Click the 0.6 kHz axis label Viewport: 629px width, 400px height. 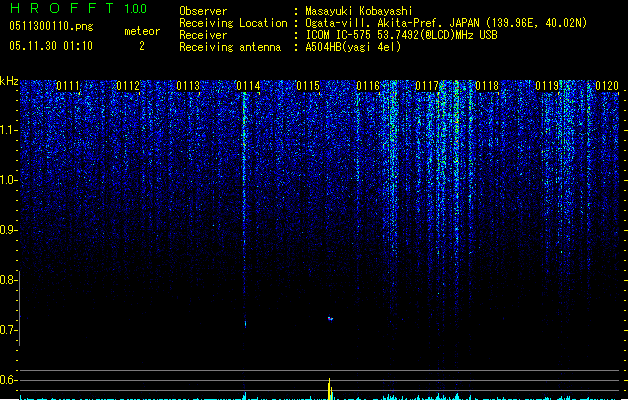(8, 380)
